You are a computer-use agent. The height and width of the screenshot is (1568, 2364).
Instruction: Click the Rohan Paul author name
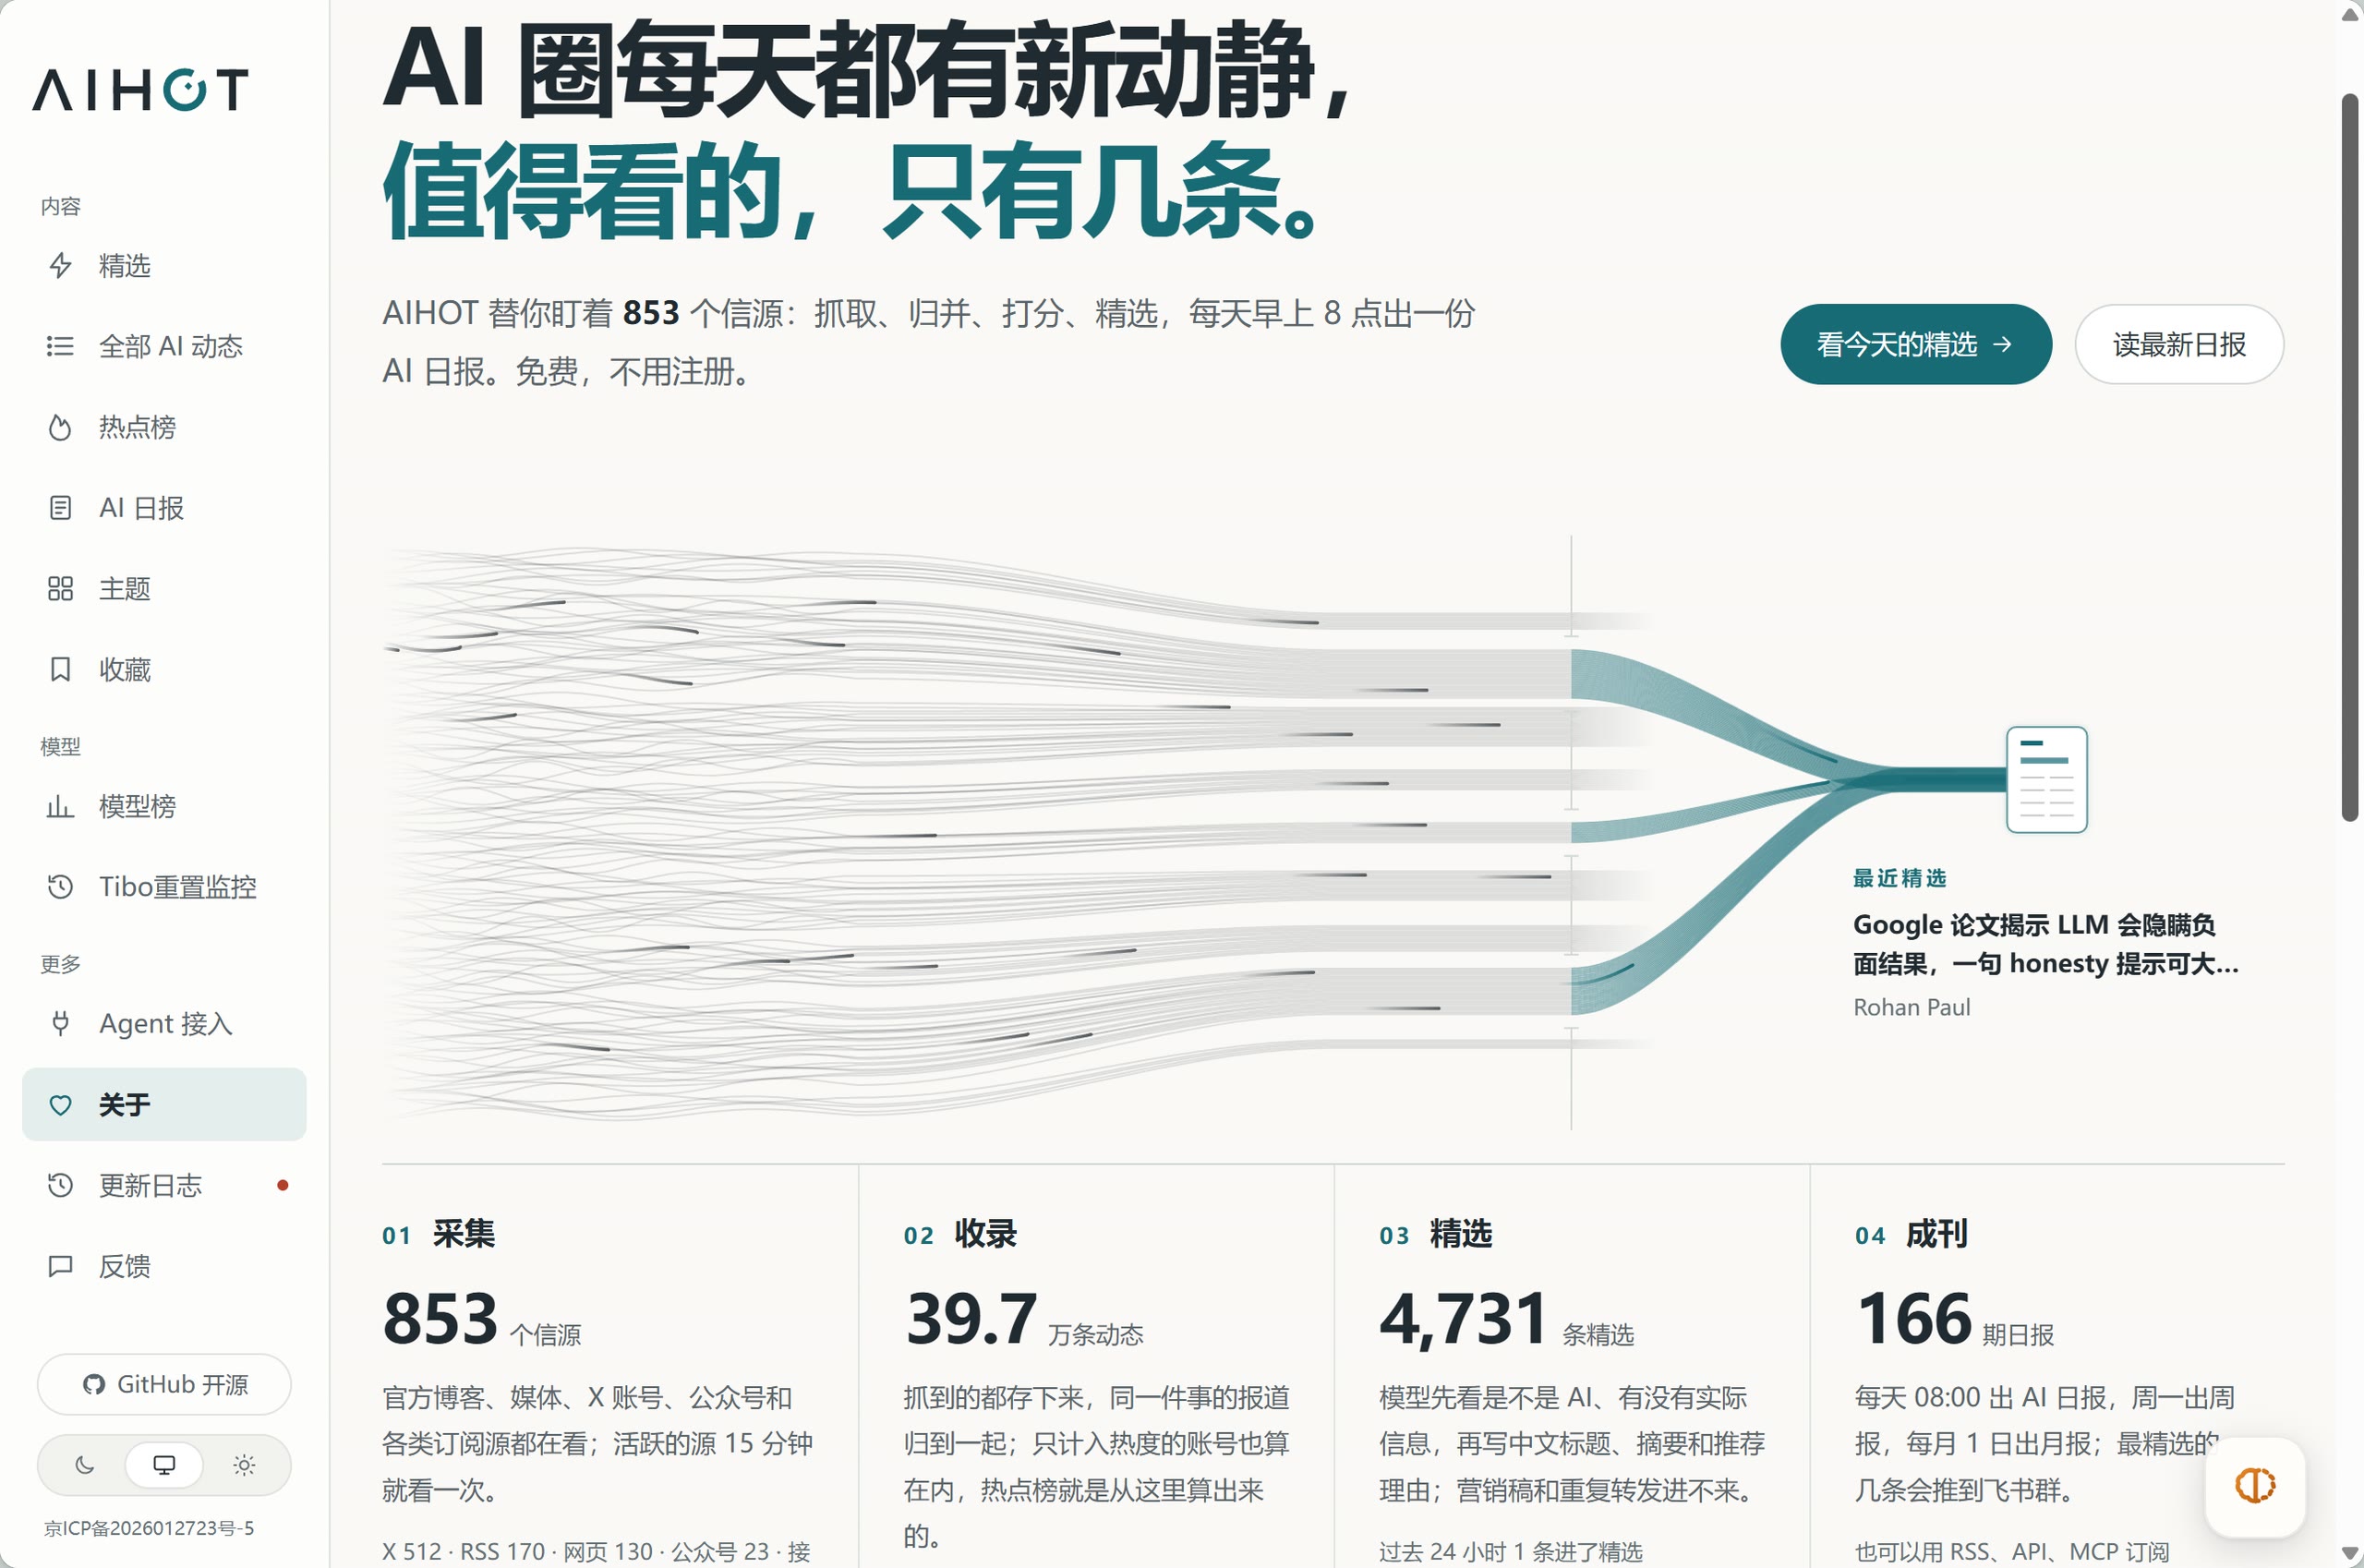1911,1007
